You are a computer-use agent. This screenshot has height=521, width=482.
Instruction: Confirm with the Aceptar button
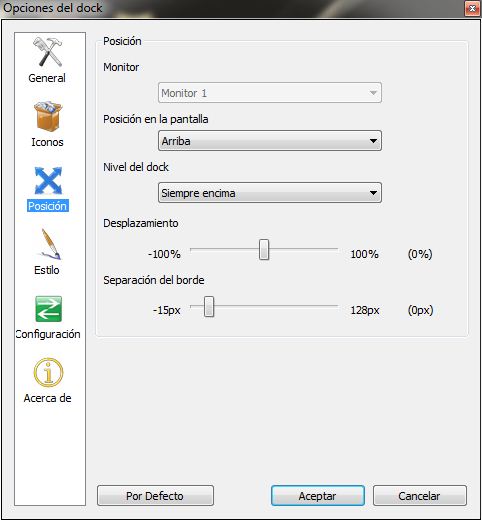[x=318, y=496]
